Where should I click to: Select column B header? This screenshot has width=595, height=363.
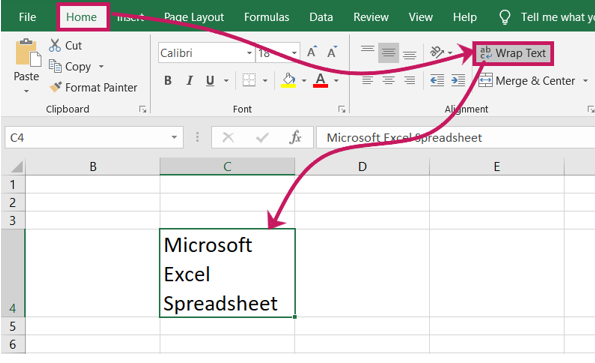[x=93, y=167]
